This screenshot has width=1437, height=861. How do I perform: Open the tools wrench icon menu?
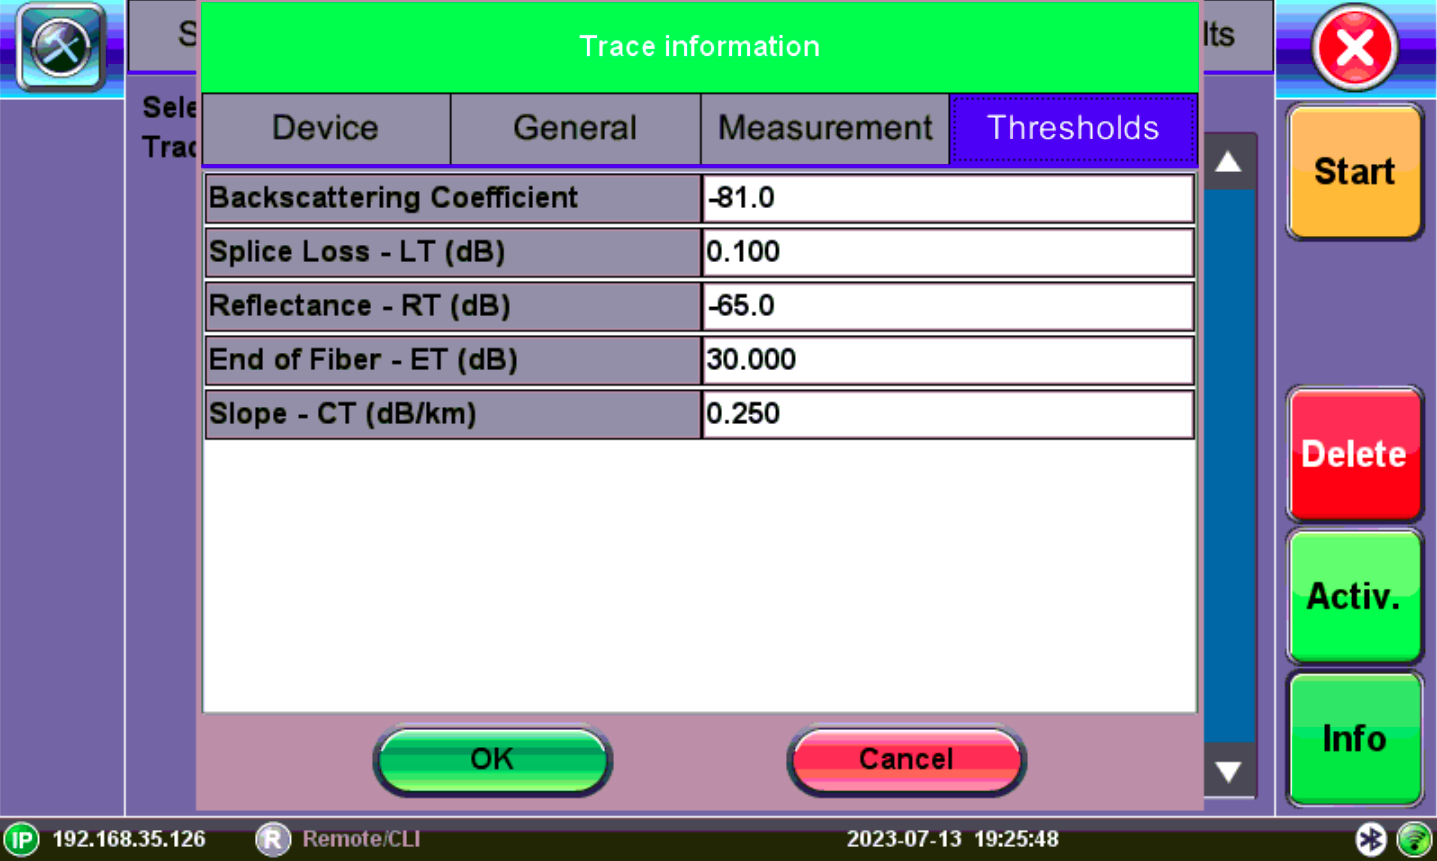coord(61,47)
